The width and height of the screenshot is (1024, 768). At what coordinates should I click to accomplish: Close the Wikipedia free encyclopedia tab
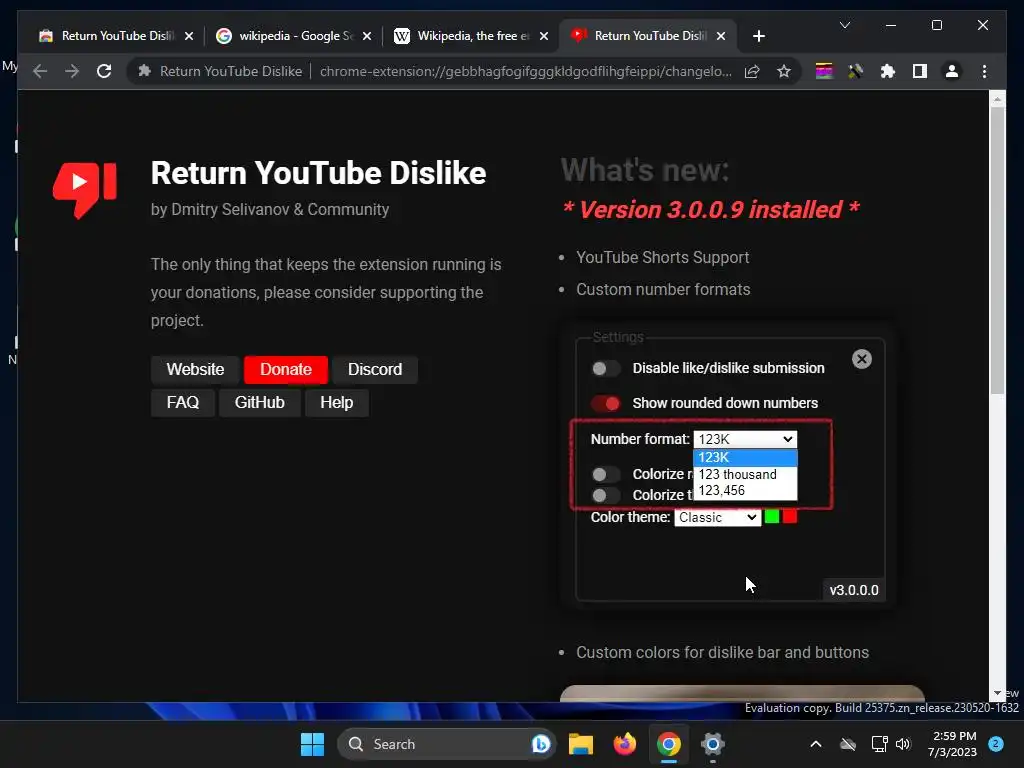tap(543, 36)
